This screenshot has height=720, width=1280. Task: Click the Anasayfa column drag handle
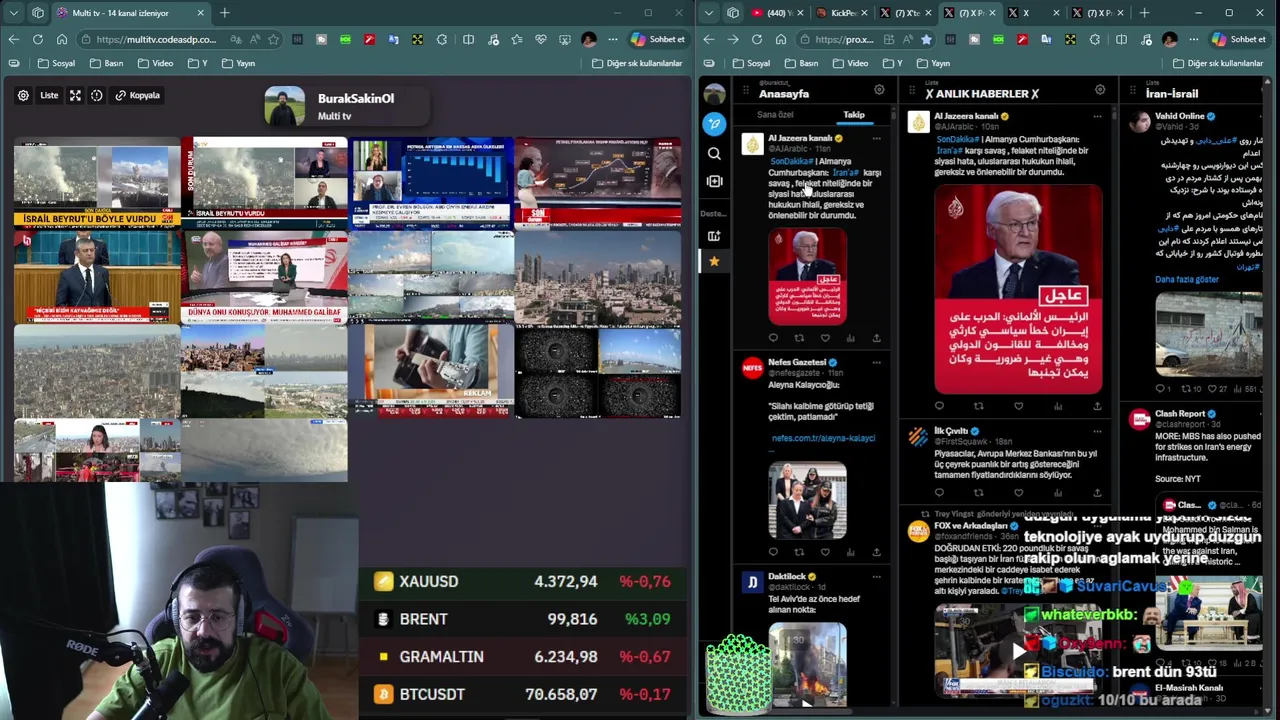pyautogui.click(x=746, y=90)
